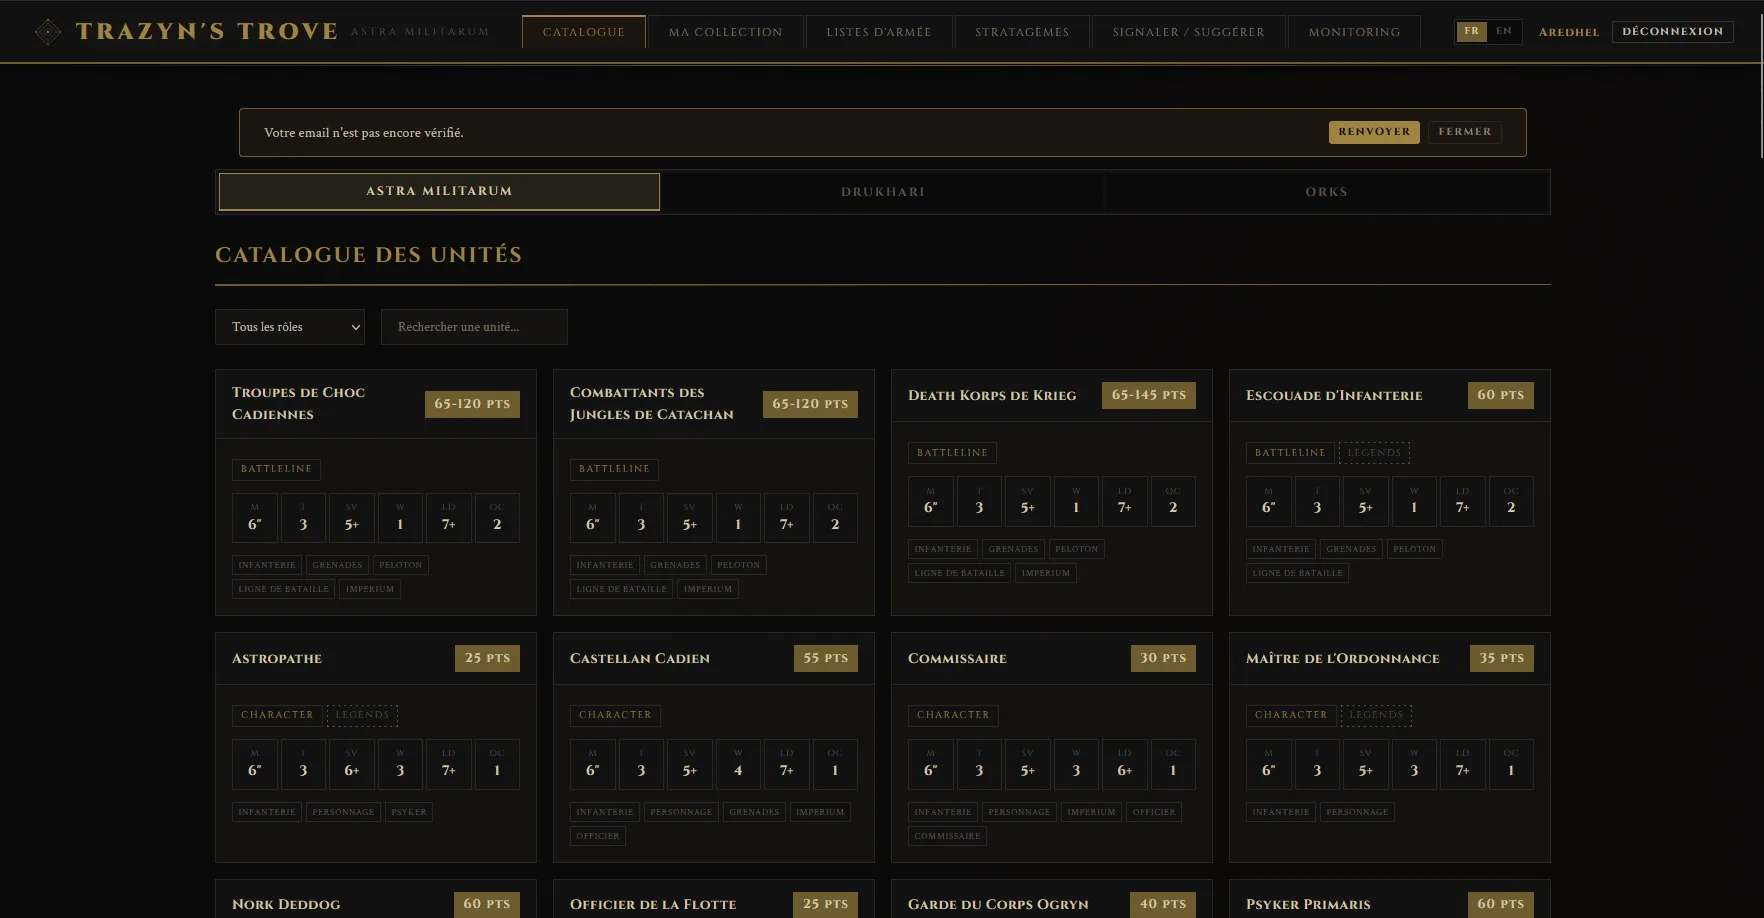The width and height of the screenshot is (1764, 918).
Task: Go to Ma Collection tab
Action: (726, 32)
